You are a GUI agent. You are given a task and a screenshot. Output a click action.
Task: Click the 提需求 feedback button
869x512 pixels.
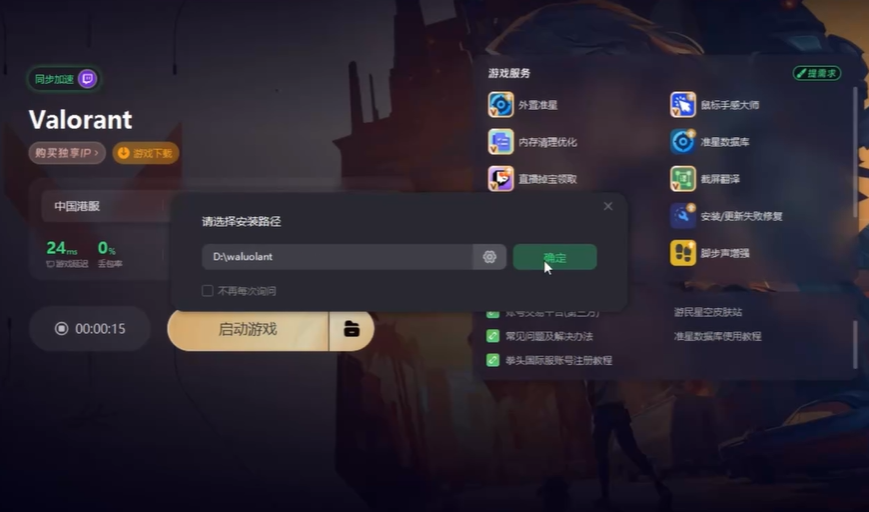point(817,73)
